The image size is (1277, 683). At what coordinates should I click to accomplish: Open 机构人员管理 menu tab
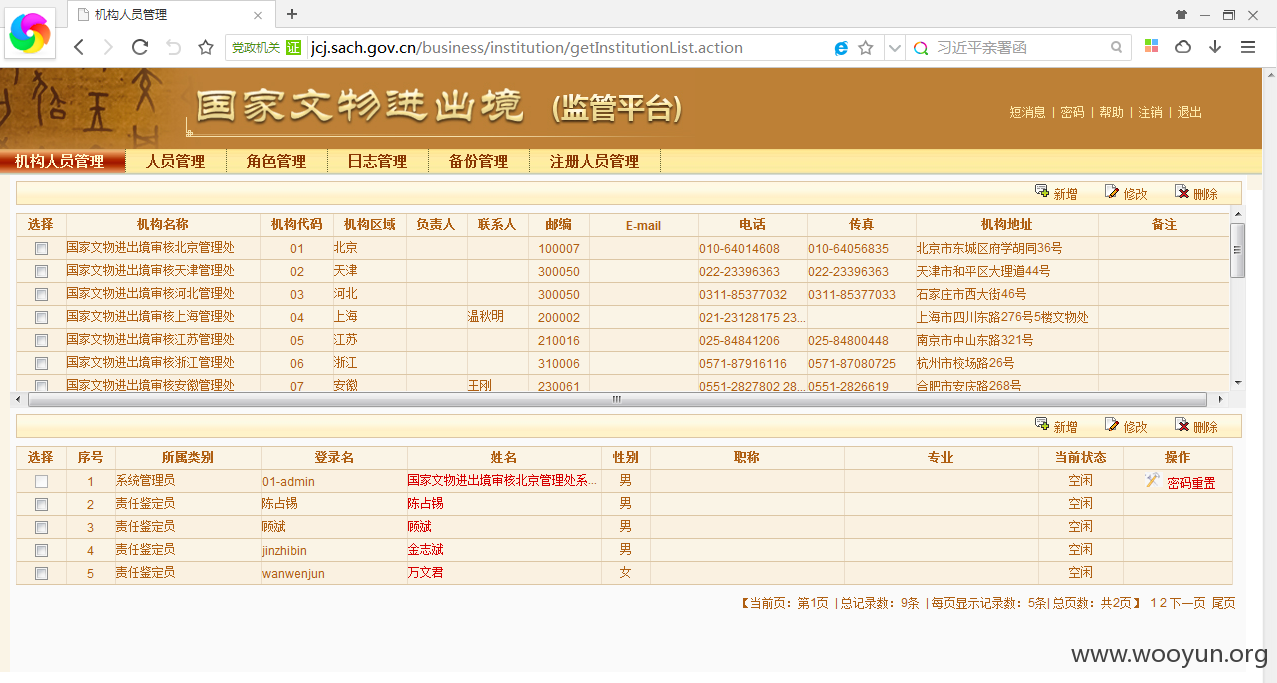(x=62, y=161)
